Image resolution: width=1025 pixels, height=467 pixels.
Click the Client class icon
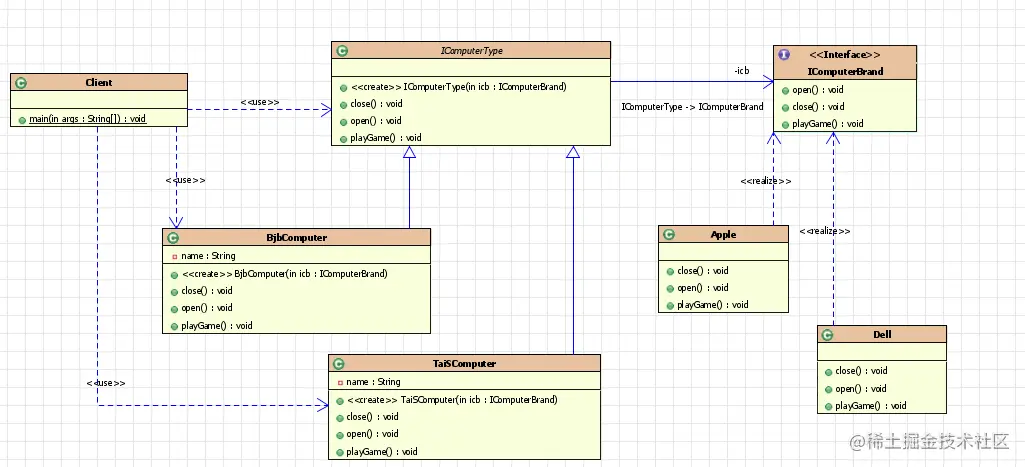click(20, 82)
